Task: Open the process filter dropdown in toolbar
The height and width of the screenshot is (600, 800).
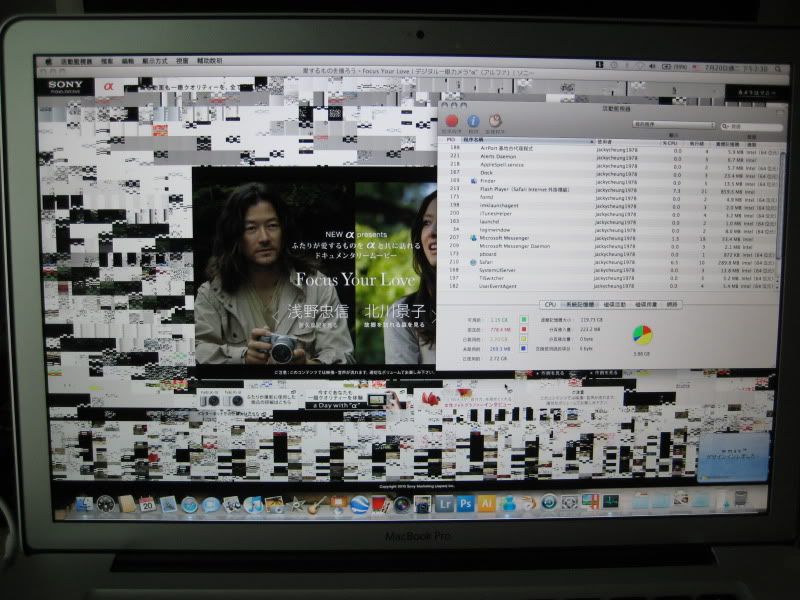Action: click(x=673, y=124)
